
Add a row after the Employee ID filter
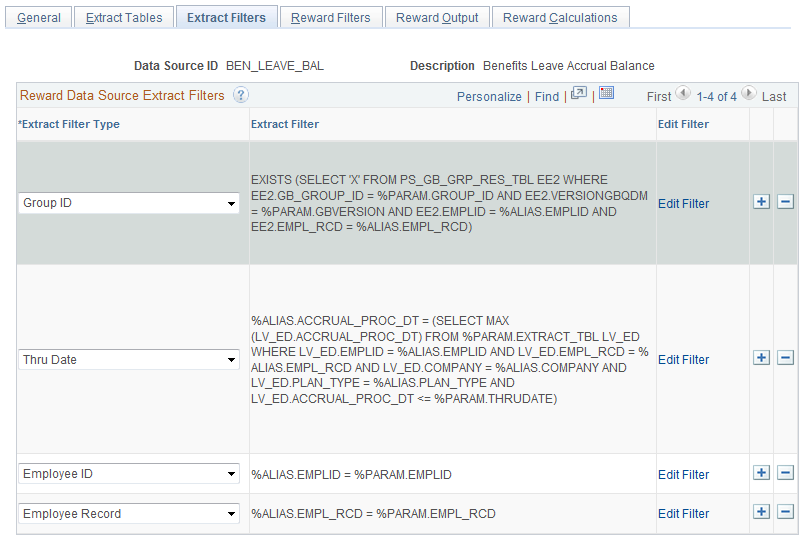pyautogui.click(x=761, y=472)
